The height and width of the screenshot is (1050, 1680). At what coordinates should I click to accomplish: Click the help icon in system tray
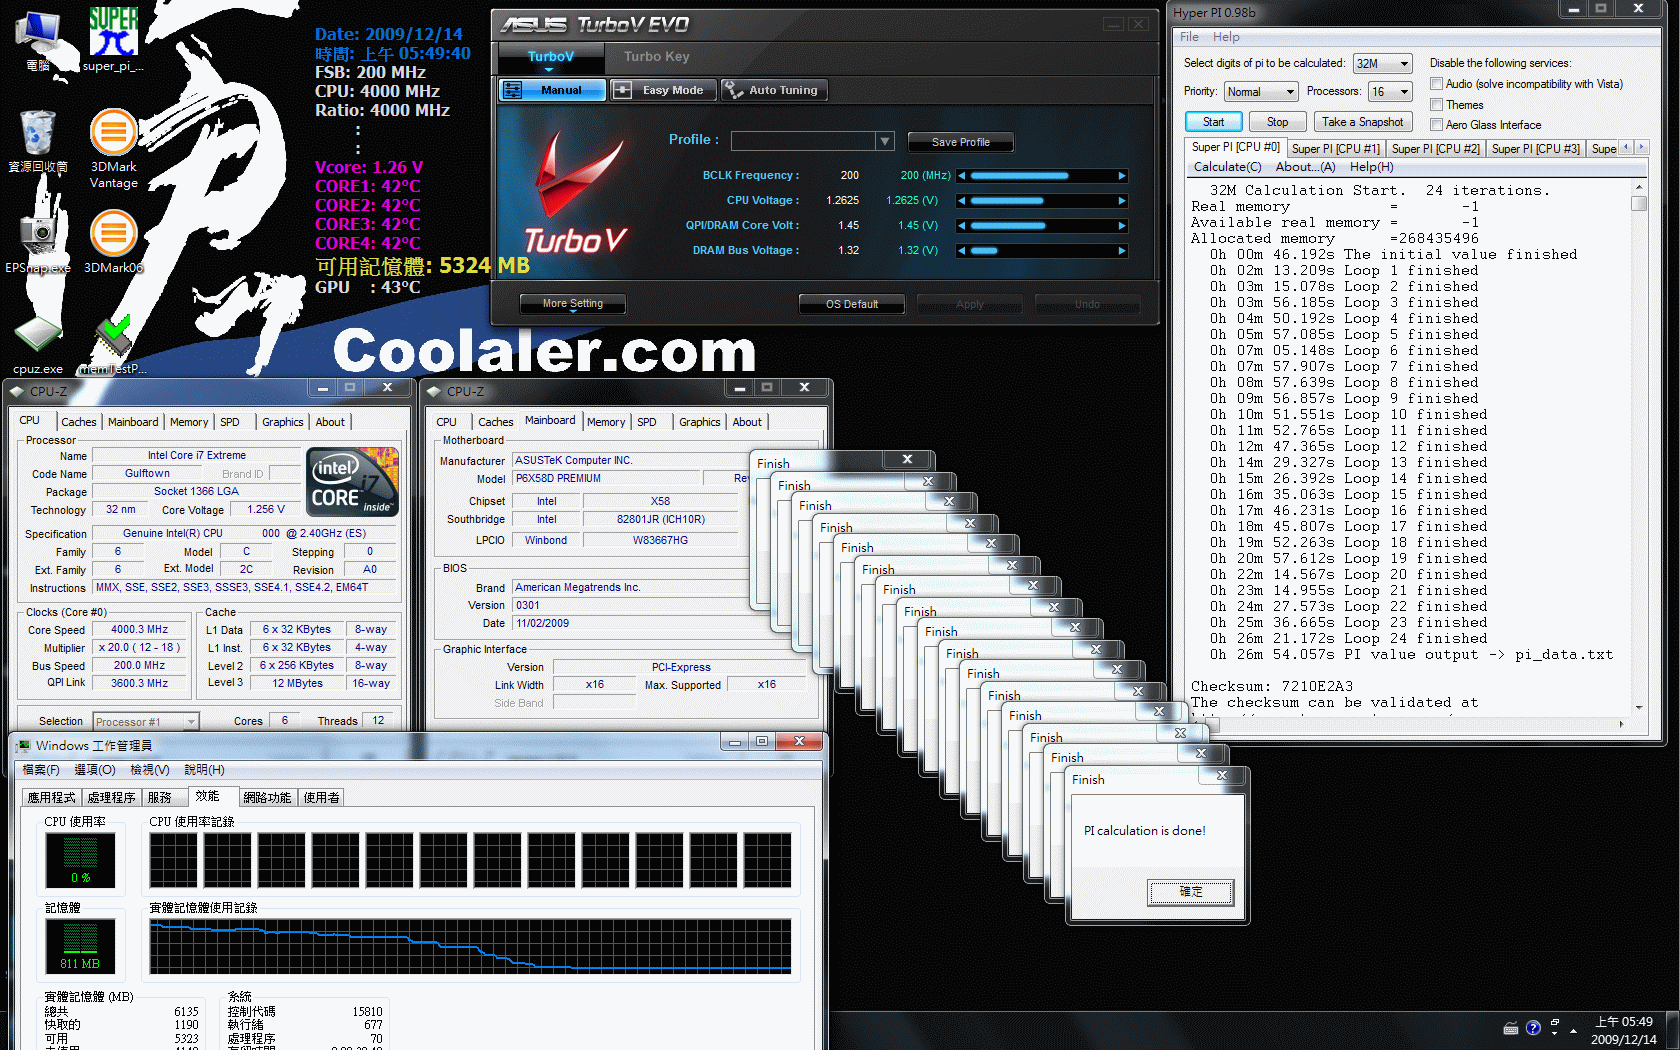tap(1533, 1027)
